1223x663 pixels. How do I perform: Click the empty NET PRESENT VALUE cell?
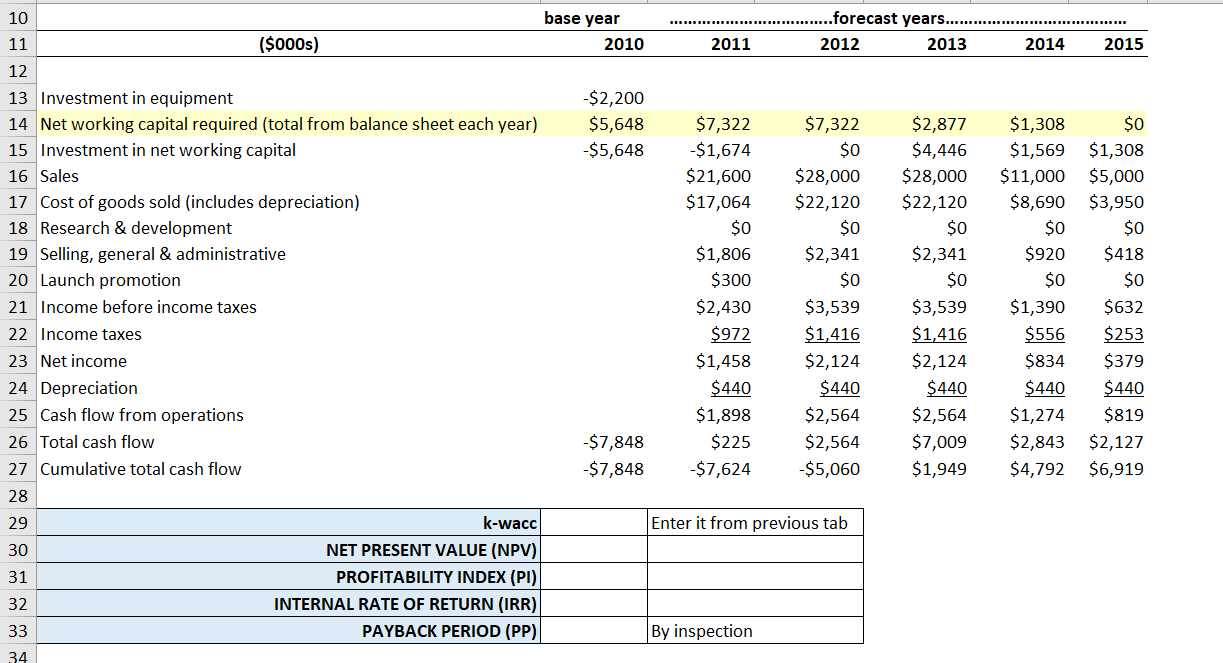point(595,549)
